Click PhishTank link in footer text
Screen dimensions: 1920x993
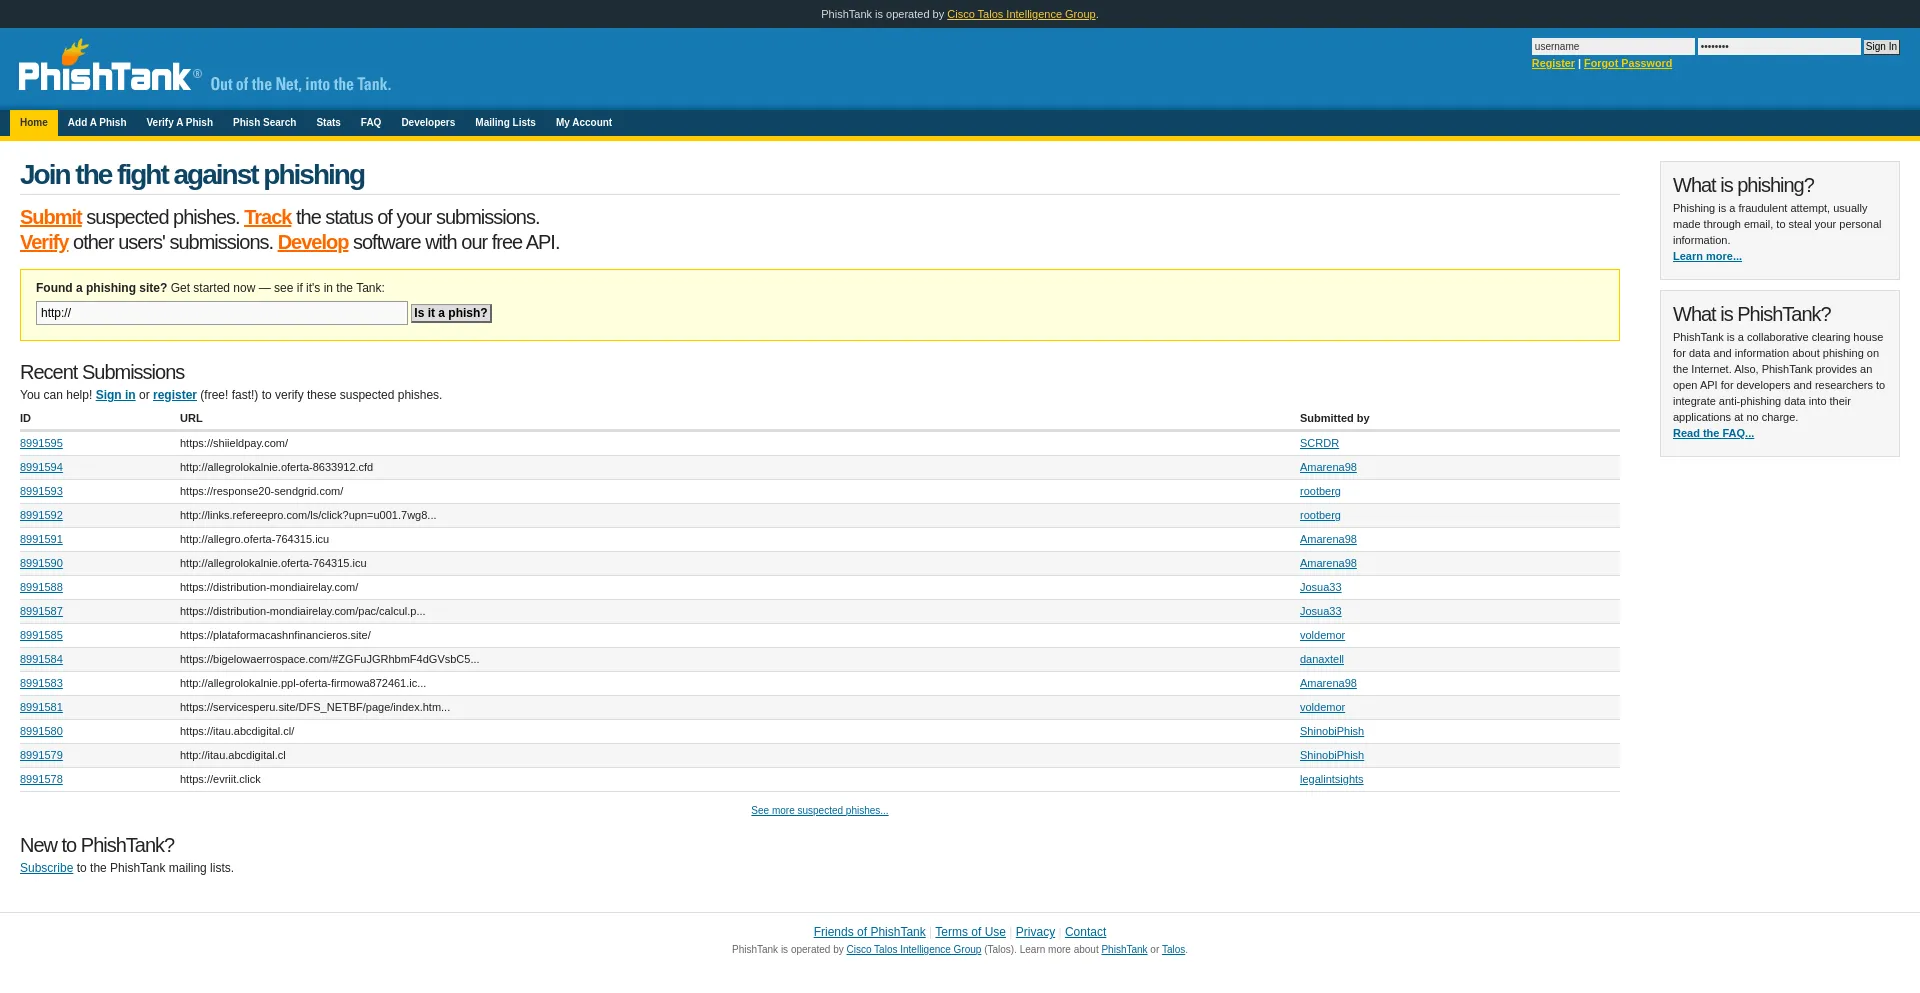[x=1124, y=950]
